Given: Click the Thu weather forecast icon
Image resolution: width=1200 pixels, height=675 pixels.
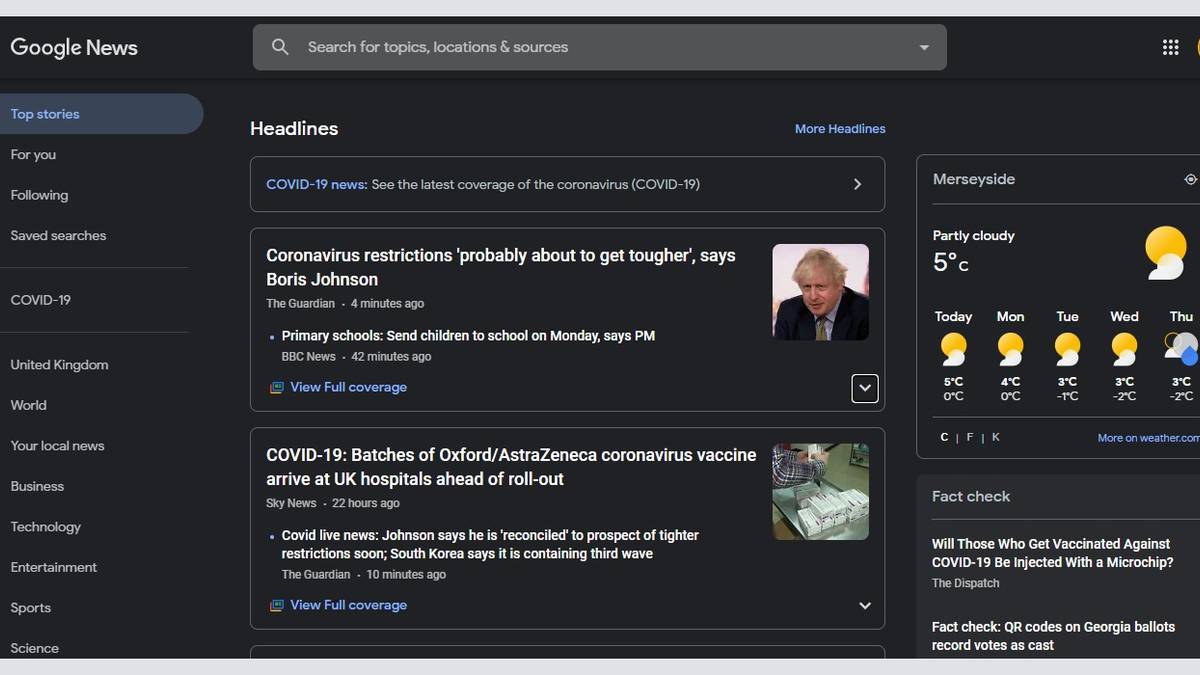Looking at the screenshot, I should click(x=1181, y=349).
